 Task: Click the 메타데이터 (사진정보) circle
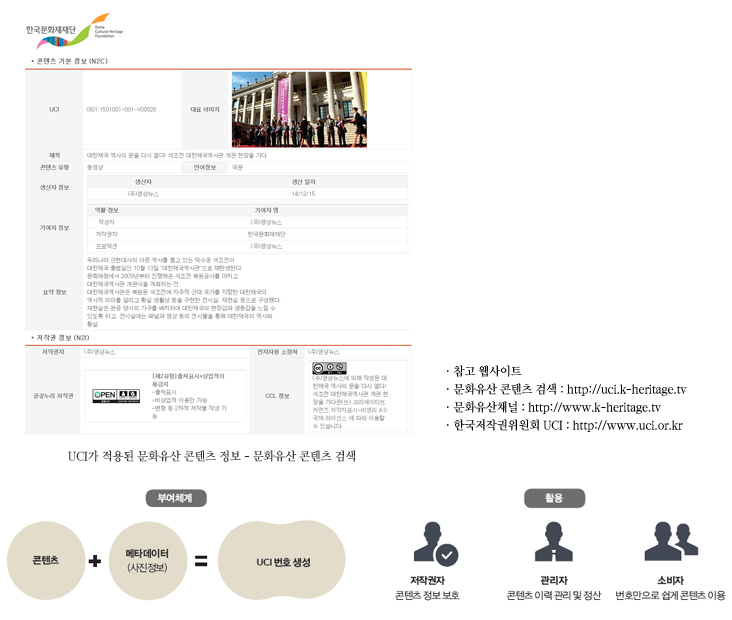pyautogui.click(x=148, y=560)
